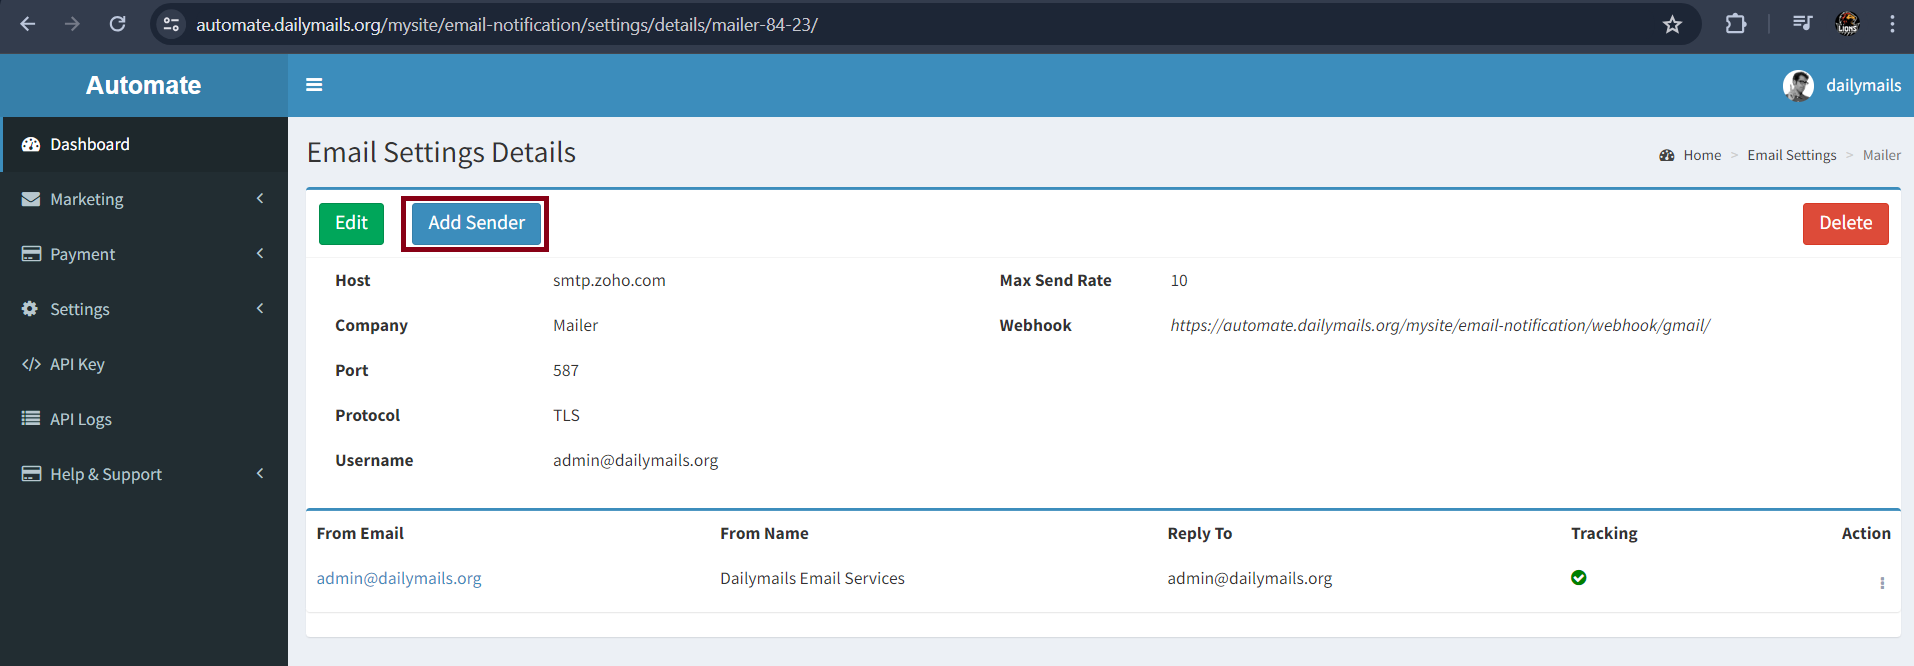Viewport: 1914px width, 666px height.
Task: Click the green tracking checkmark icon
Action: 1578,578
